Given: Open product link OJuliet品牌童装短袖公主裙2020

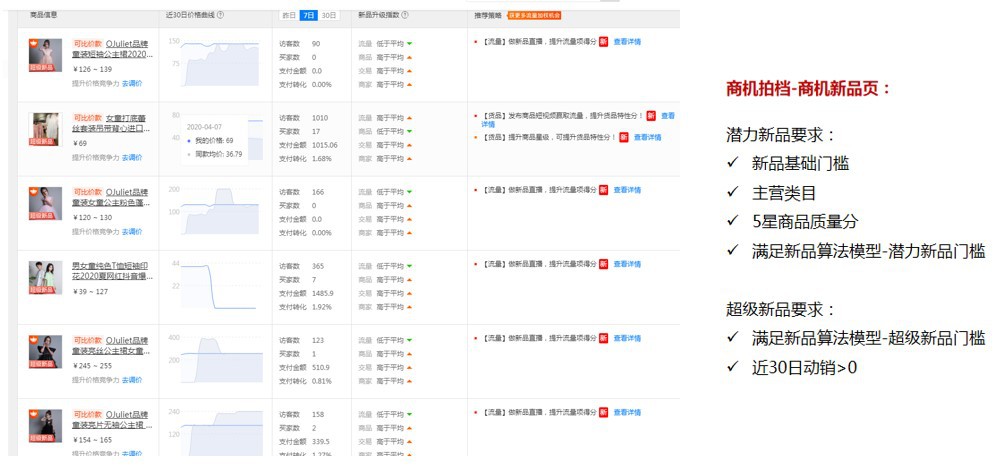Looking at the screenshot, I should pos(112,49).
